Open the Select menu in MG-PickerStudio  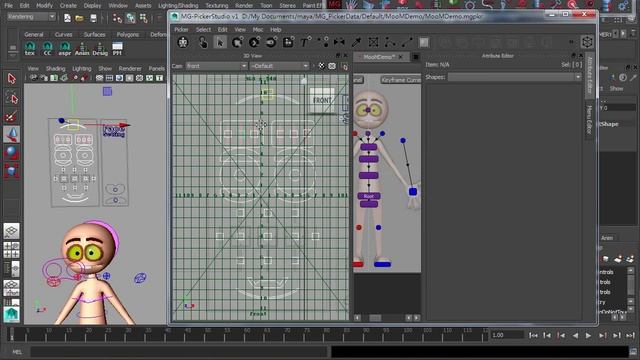tap(203, 30)
